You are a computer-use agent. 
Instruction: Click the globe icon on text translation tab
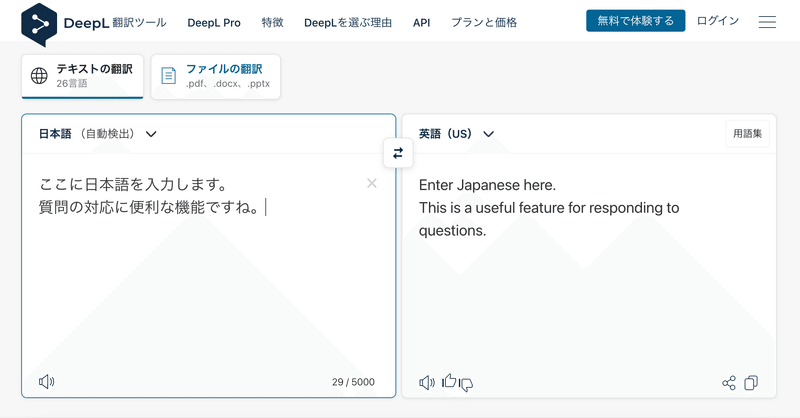coord(39,76)
